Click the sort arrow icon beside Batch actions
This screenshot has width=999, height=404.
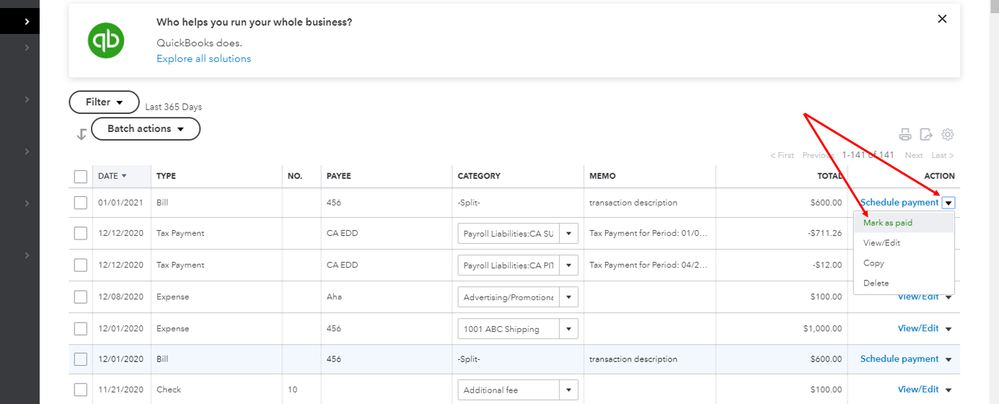[80, 134]
